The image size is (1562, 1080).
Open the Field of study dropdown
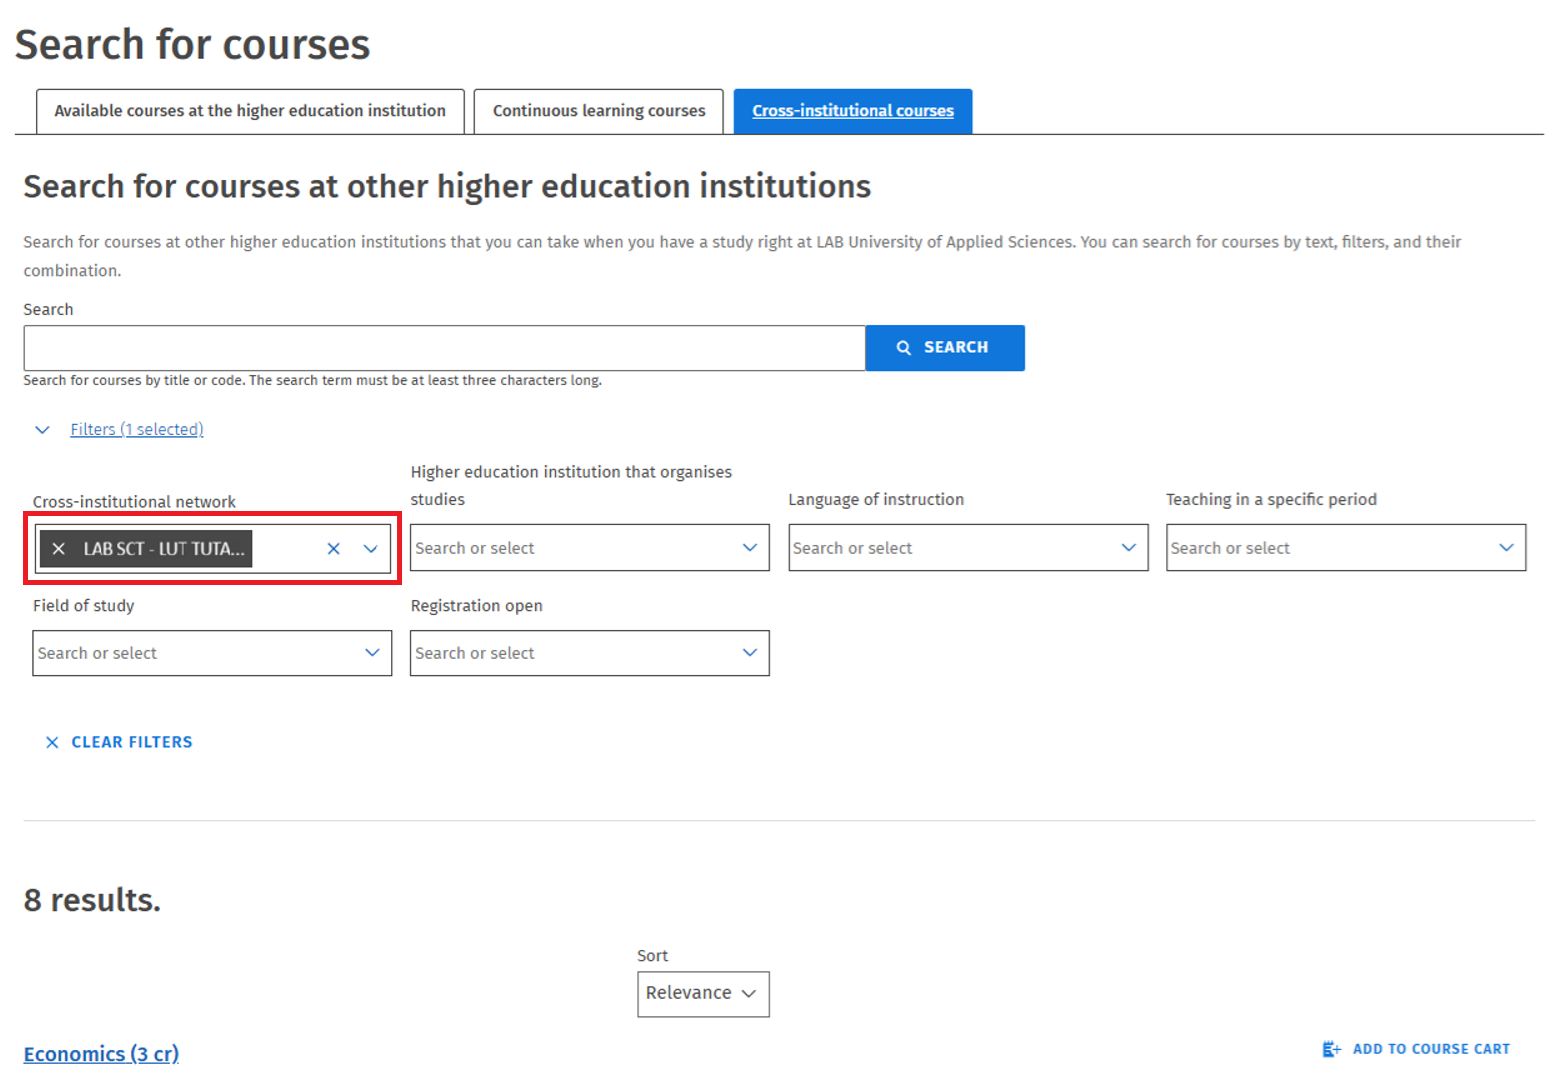212,653
